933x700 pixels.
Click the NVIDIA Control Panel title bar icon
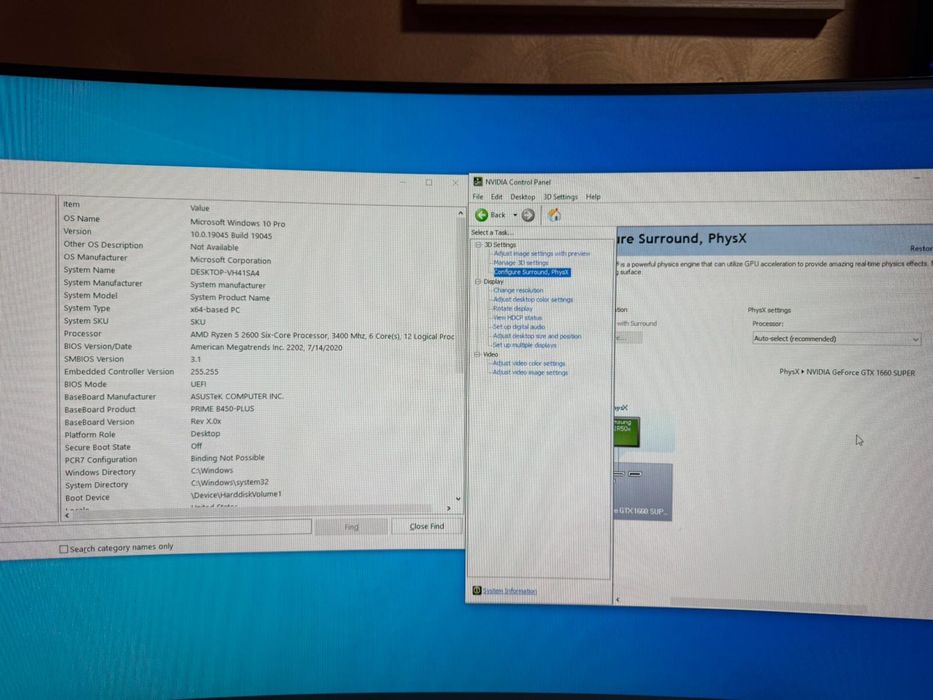pyautogui.click(x=477, y=182)
